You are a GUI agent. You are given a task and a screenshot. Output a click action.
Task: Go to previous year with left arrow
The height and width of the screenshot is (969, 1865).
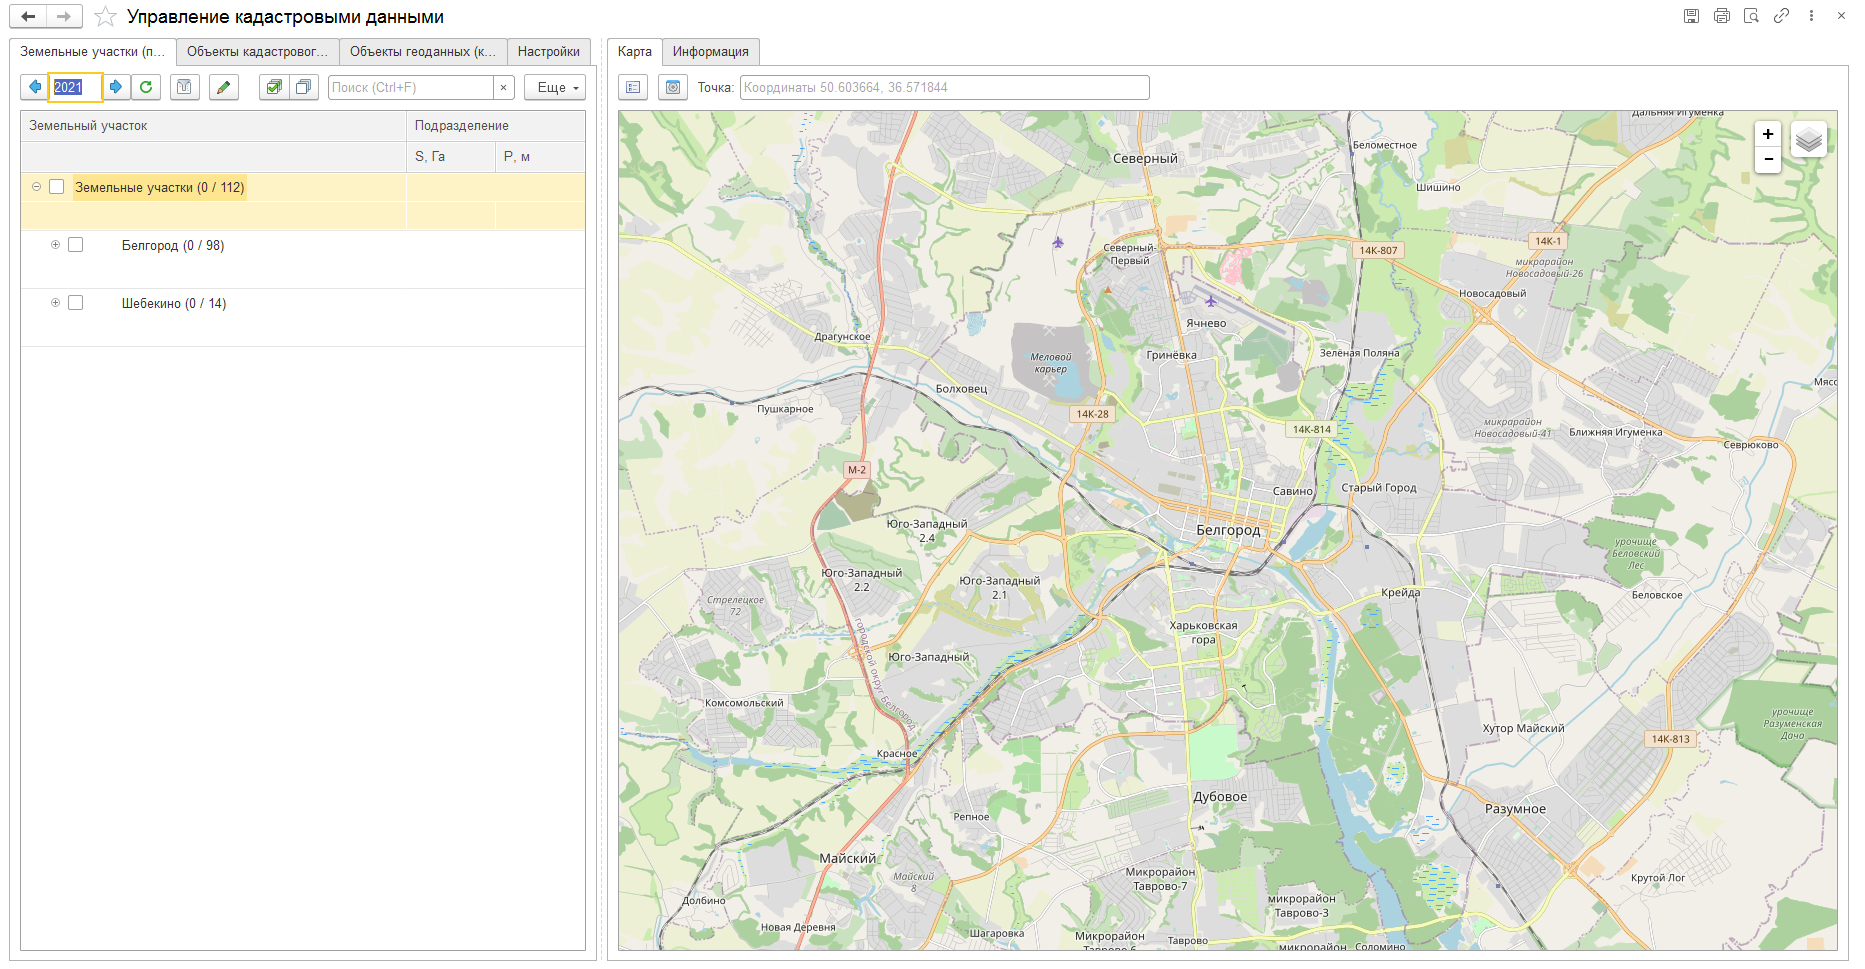35,88
